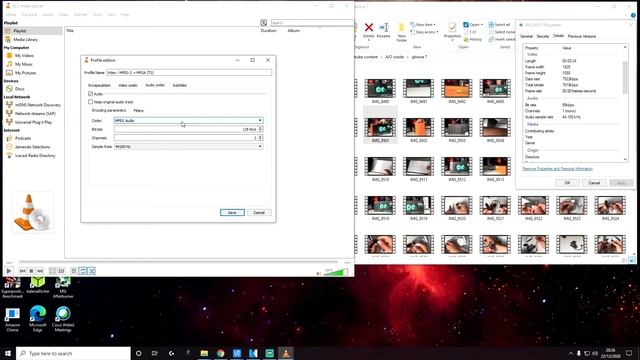Click Cancel in the Properties dialog
Screen dimensions: 640x360
(x=594, y=183)
